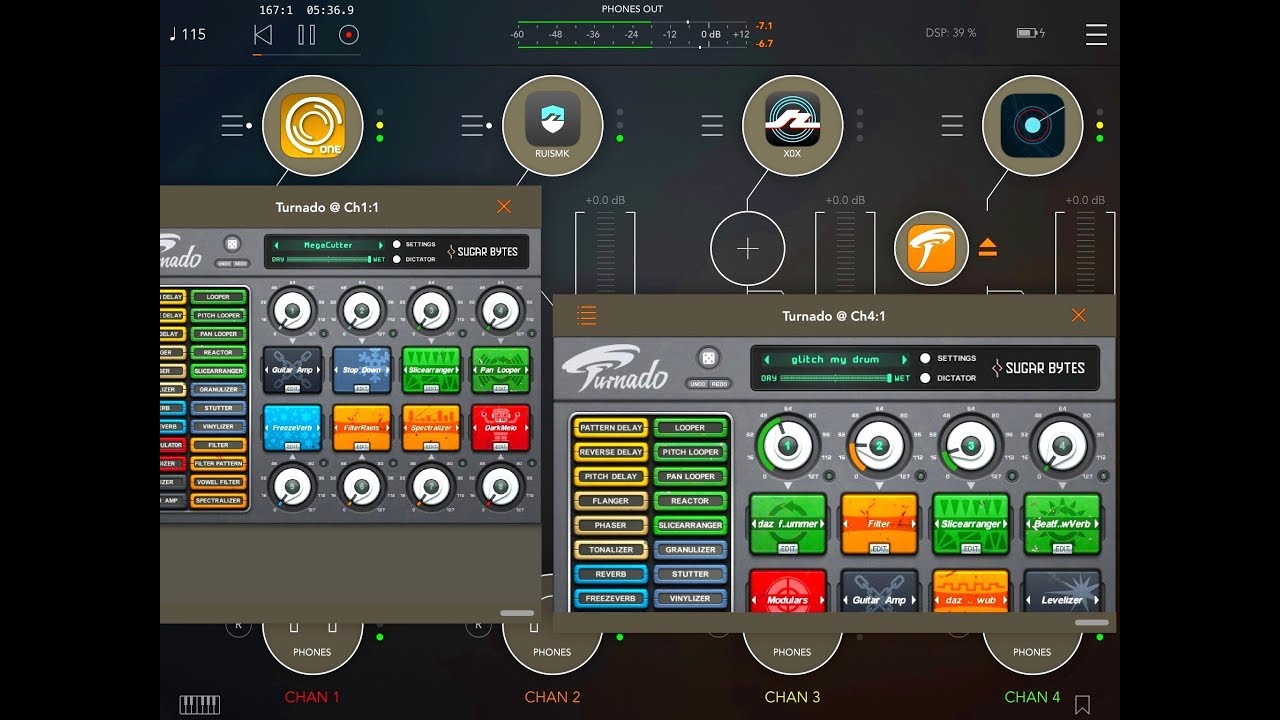The width and height of the screenshot is (1280, 720).
Task: Click knob 8 in Ch1:1 Turnado window
Action: 501,487
